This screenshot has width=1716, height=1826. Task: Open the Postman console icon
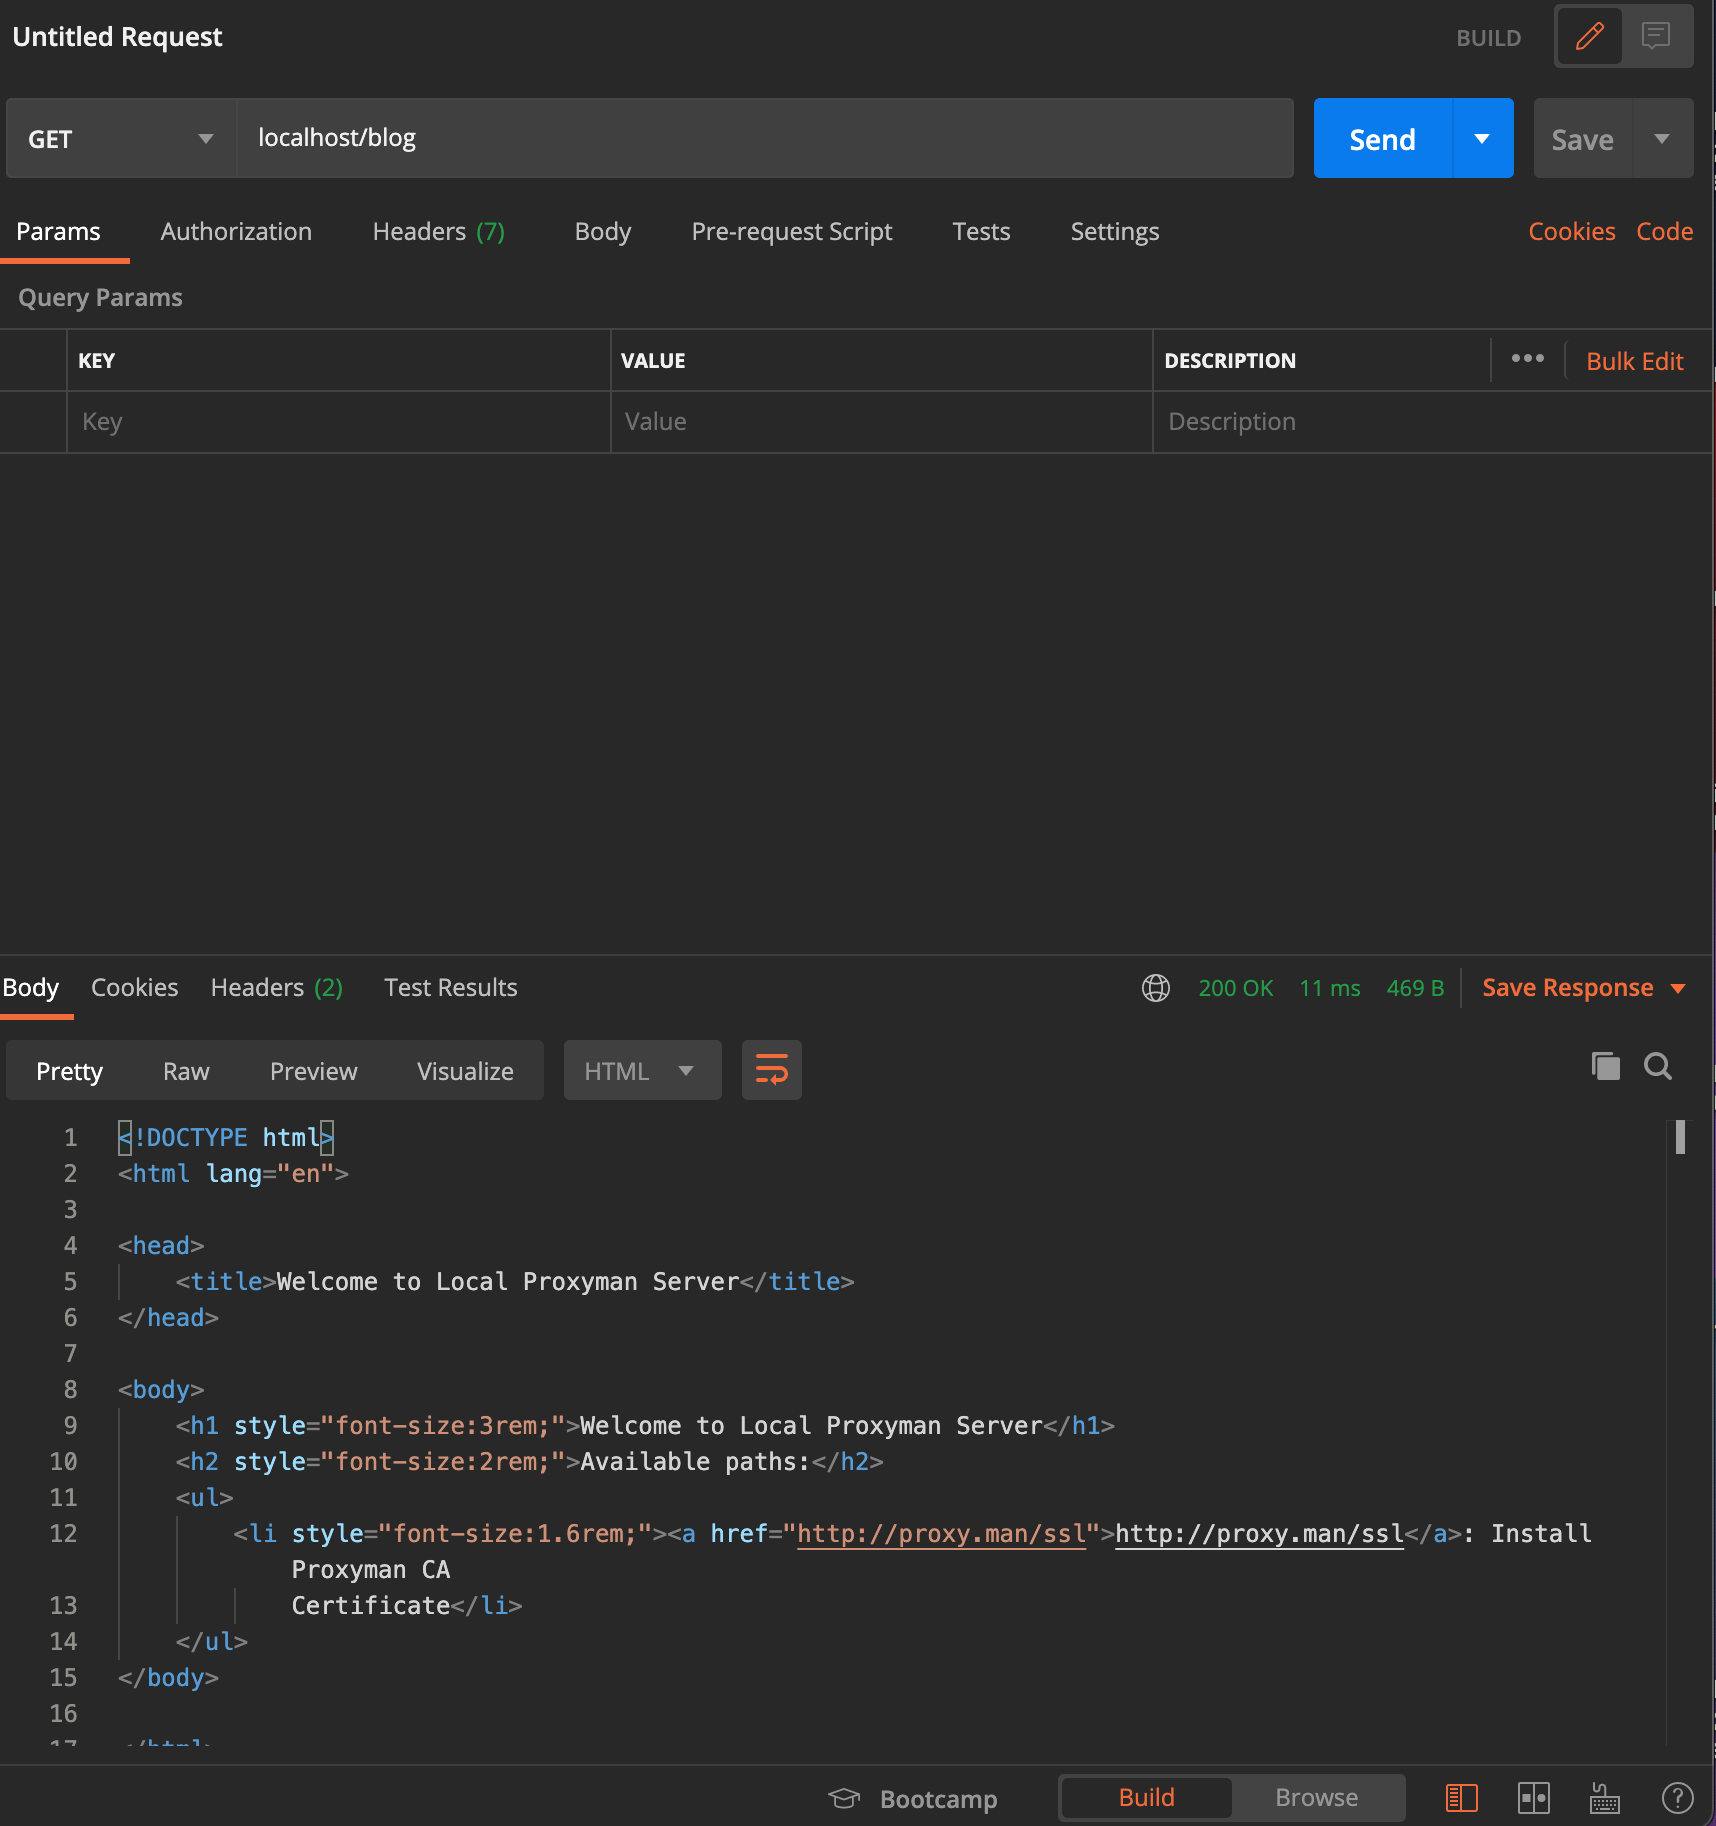pos(1461,1797)
